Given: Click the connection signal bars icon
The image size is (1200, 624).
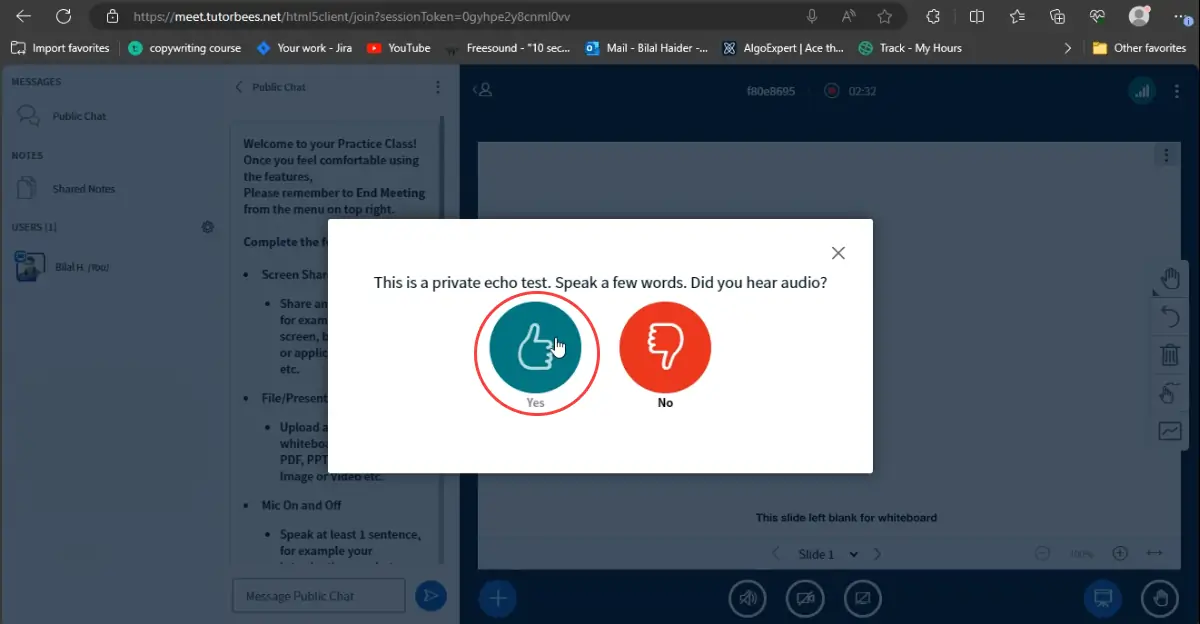Looking at the screenshot, I should tap(1141, 91).
